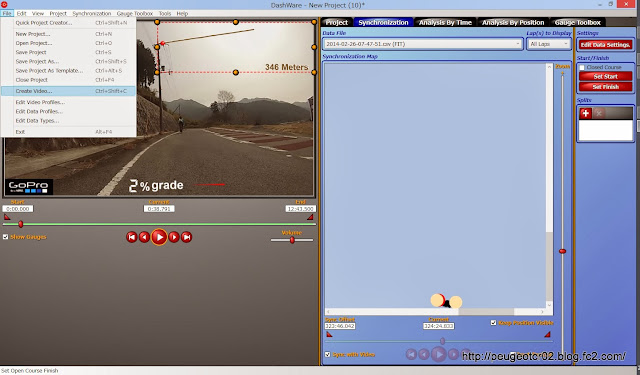
Task: Add a split with red plus icon
Action: pos(586,113)
